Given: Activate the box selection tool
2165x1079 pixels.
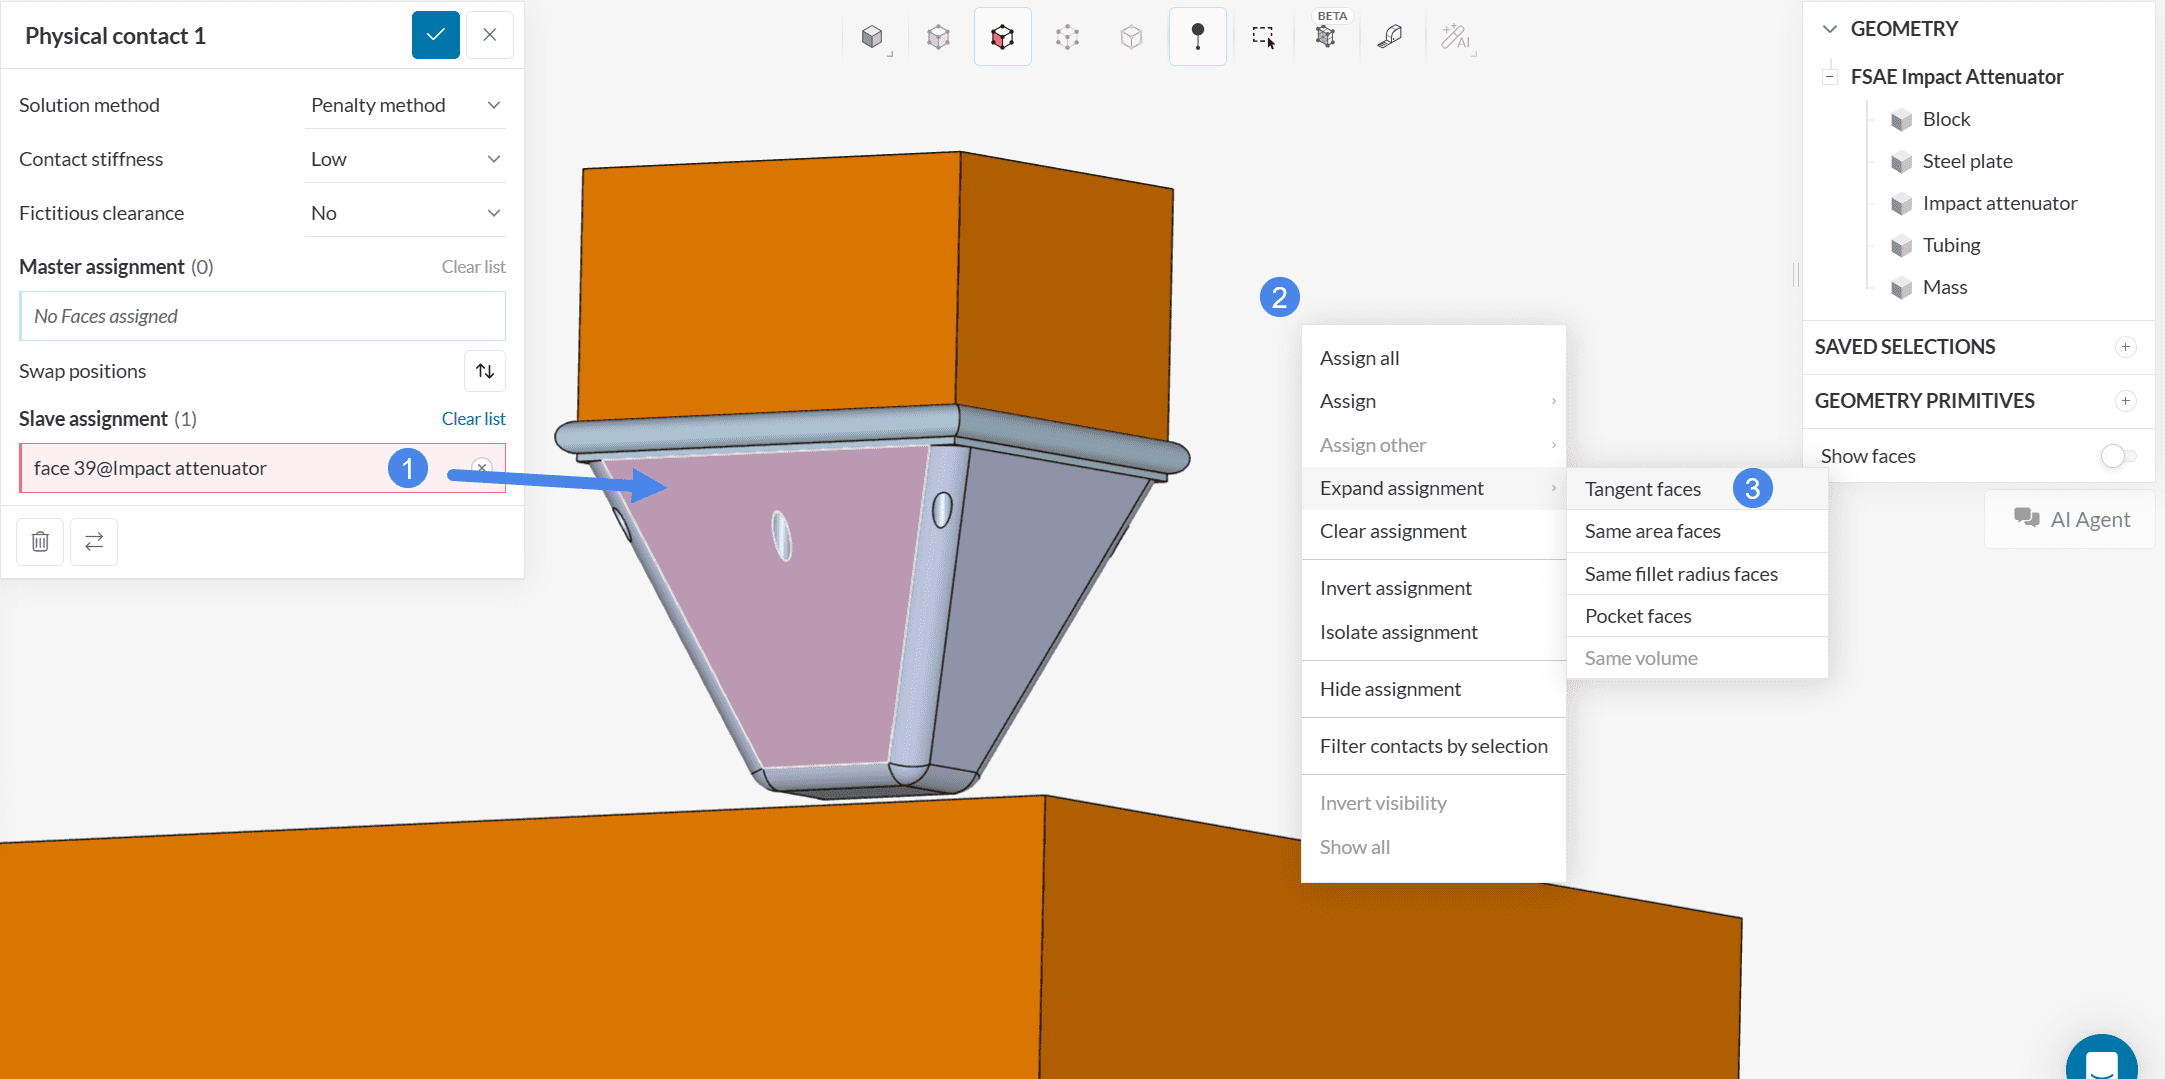Looking at the screenshot, I should click(1263, 37).
